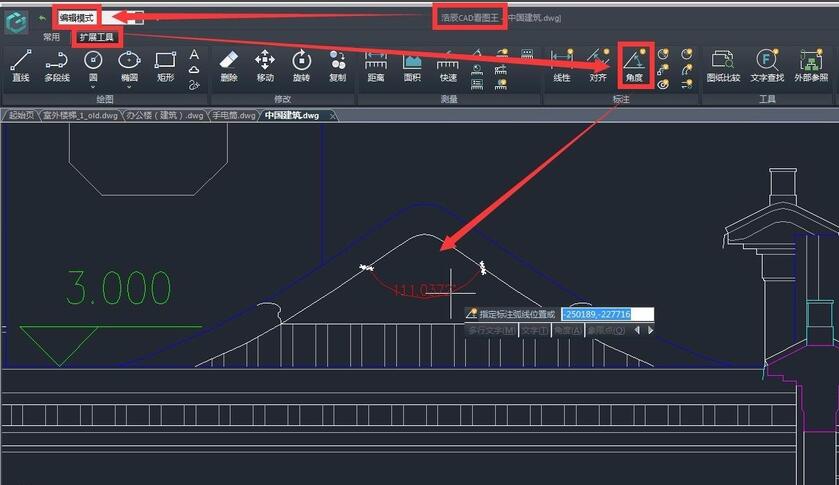Screen dimensions: 839x485
Task: Expand the 圆 (Circle) tool dropdown arrow
Action: pyautogui.click(x=93, y=85)
